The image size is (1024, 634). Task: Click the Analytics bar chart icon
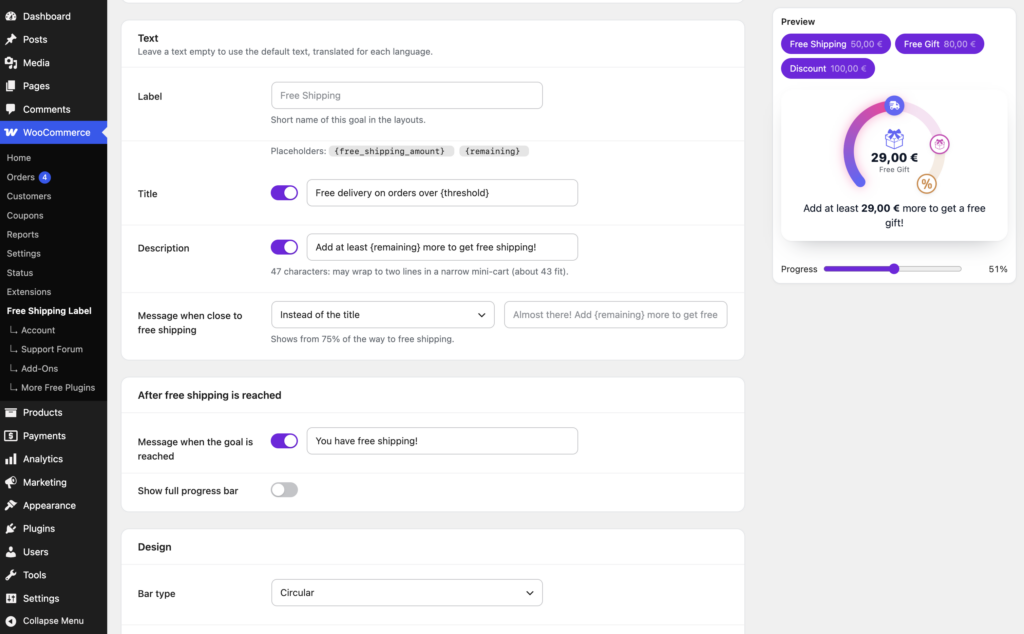pos(10,459)
